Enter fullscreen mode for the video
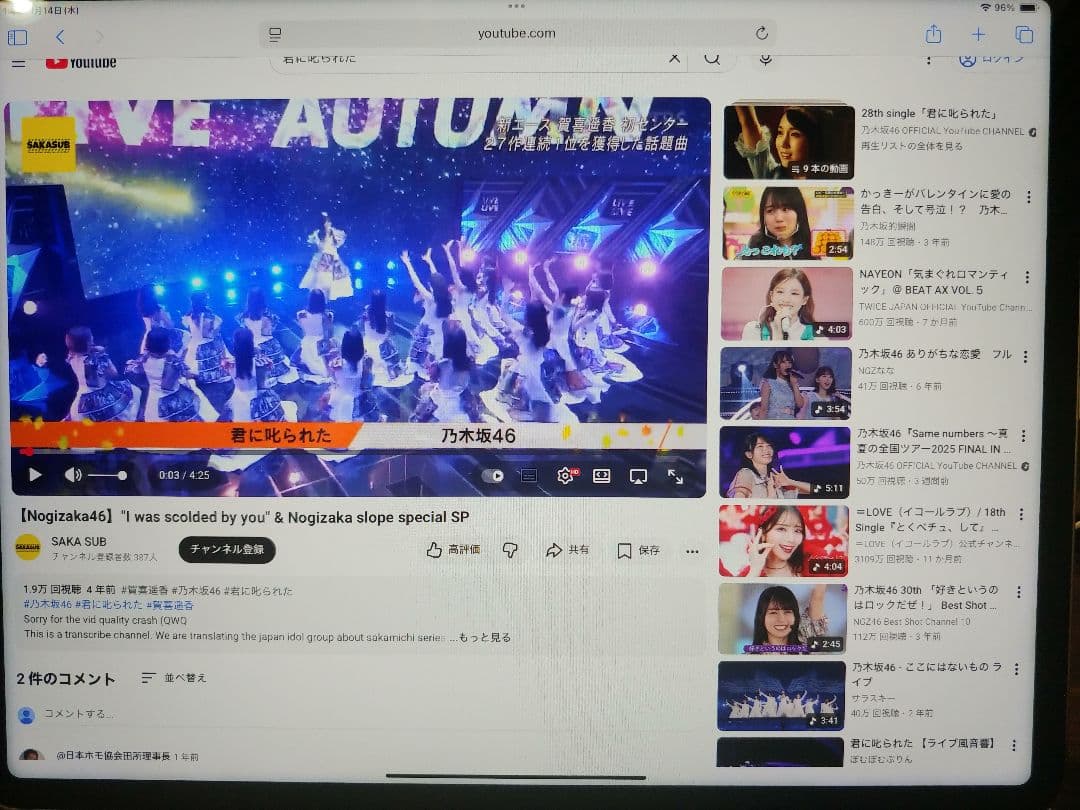Screen dimensions: 1080x810 (675, 477)
